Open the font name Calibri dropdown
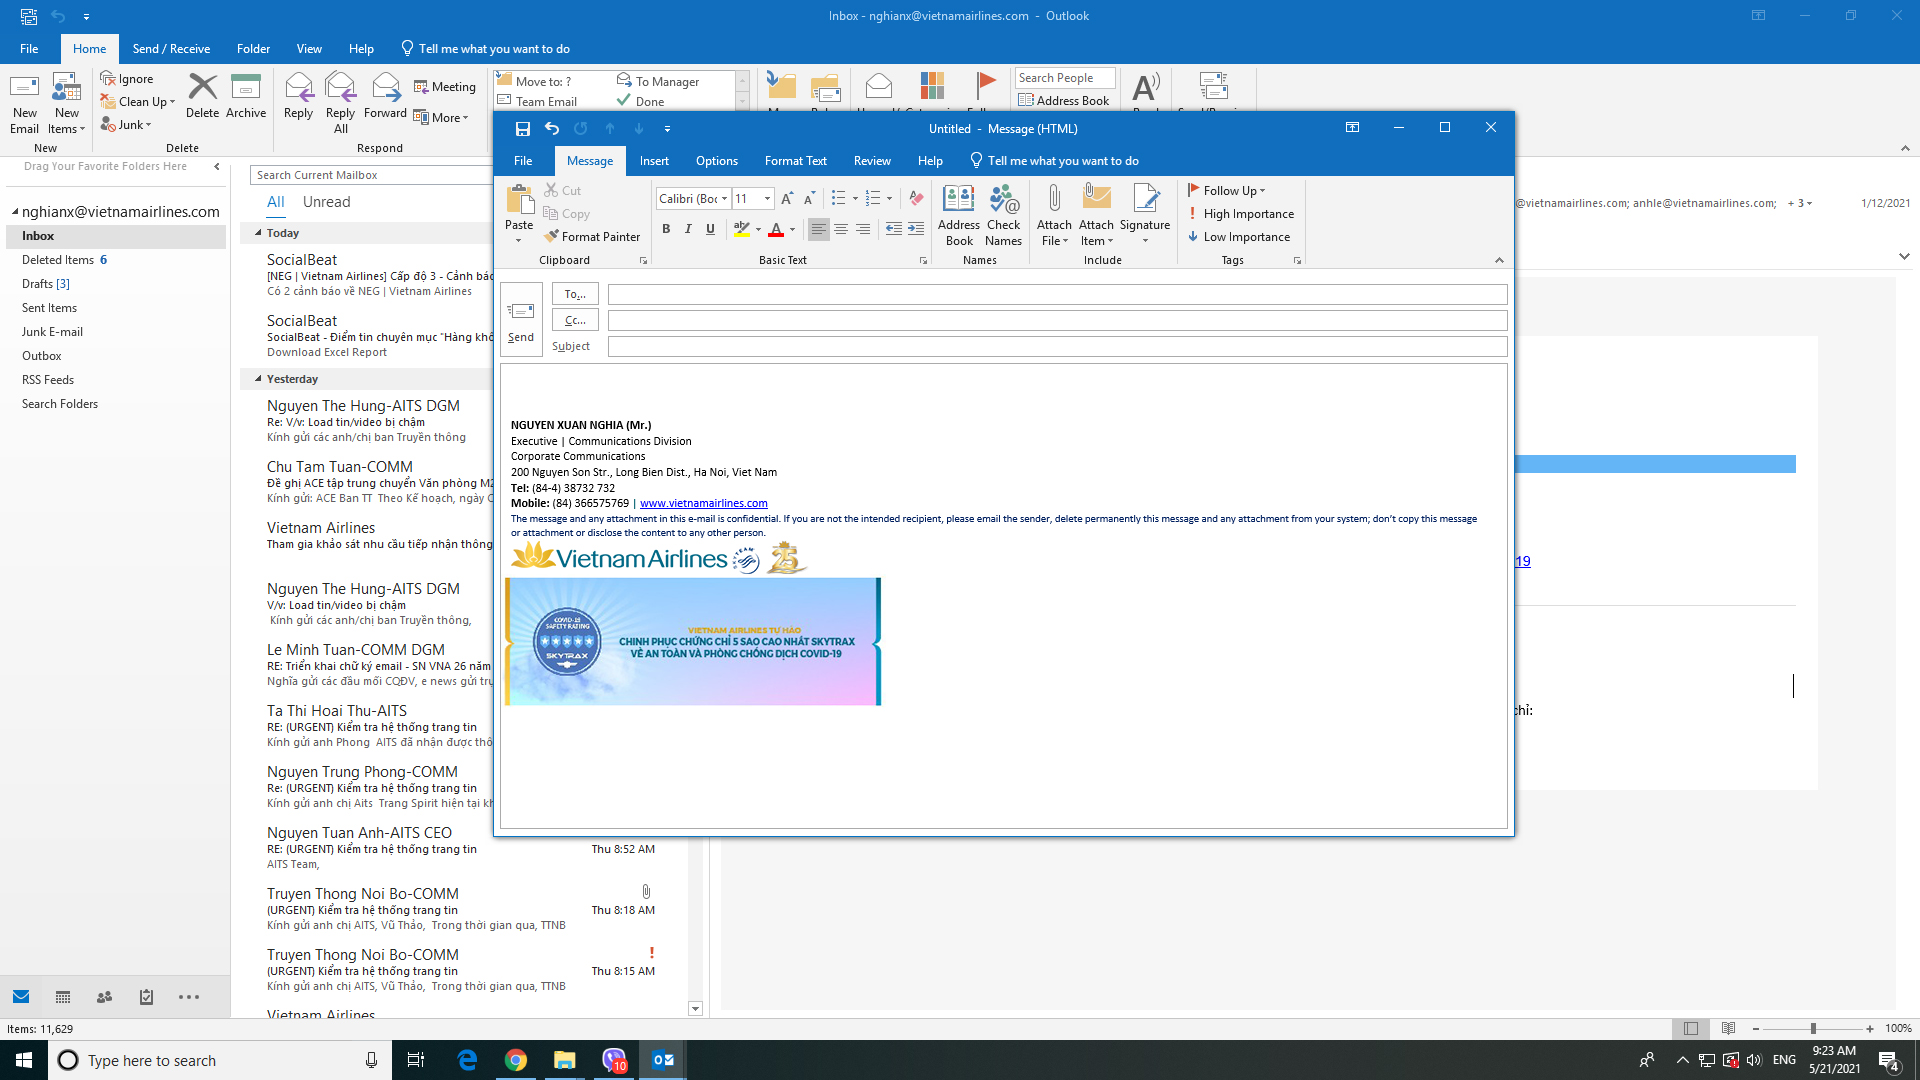1920x1080 pixels. click(724, 199)
